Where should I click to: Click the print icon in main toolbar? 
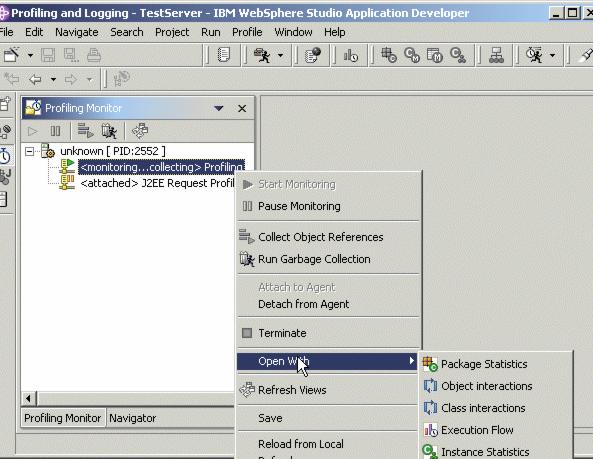tap(94, 55)
